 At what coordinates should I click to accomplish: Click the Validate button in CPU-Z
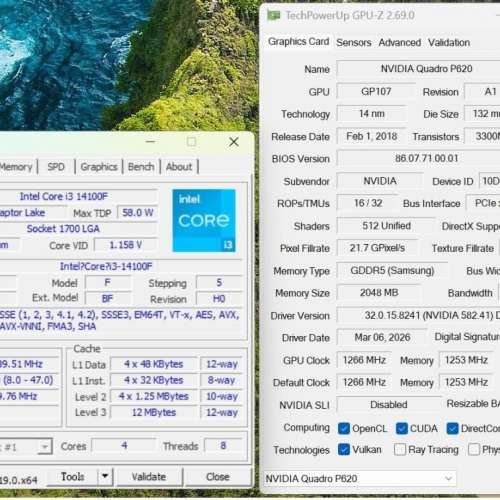tap(149, 477)
